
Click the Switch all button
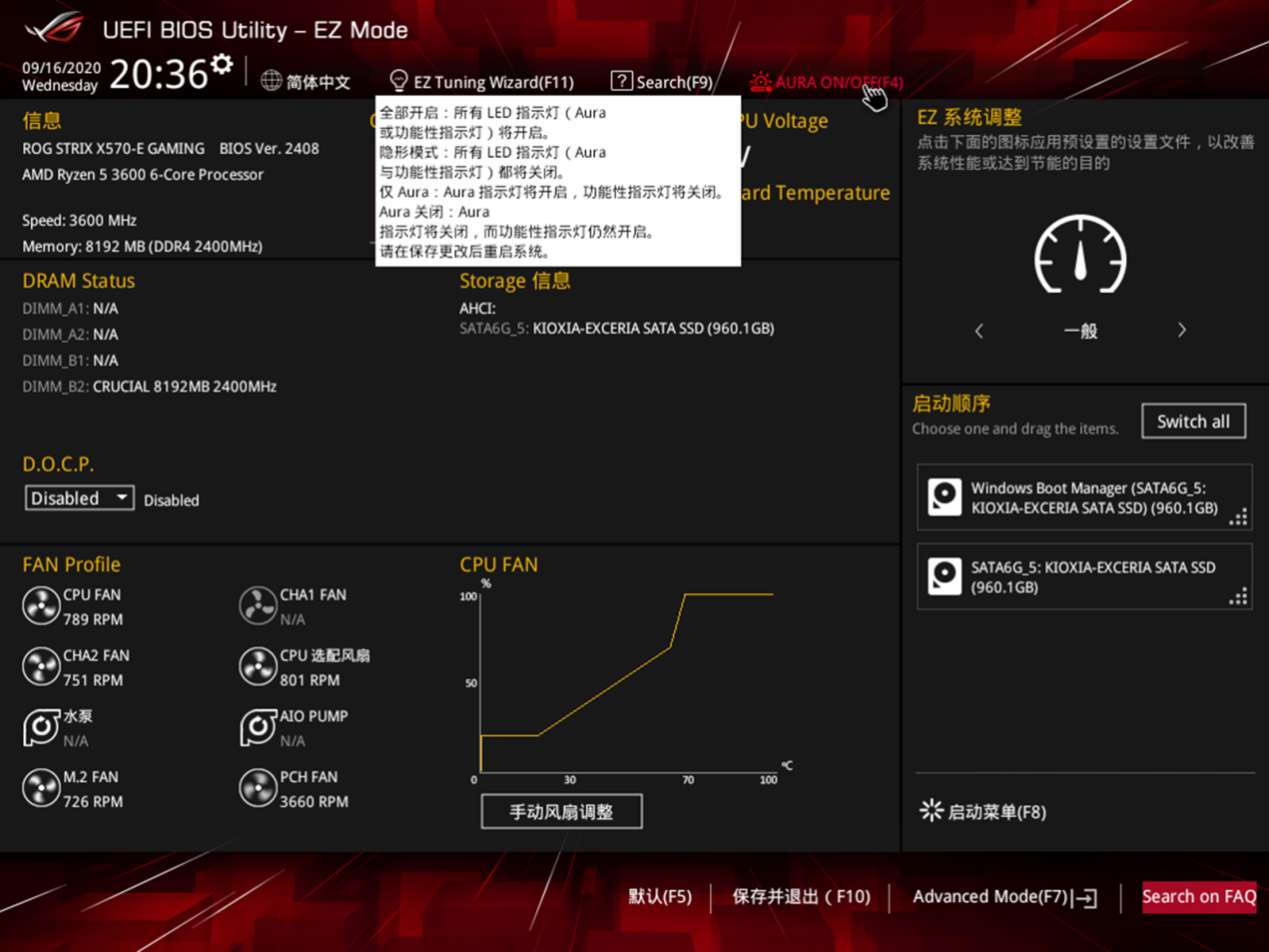pos(1193,421)
